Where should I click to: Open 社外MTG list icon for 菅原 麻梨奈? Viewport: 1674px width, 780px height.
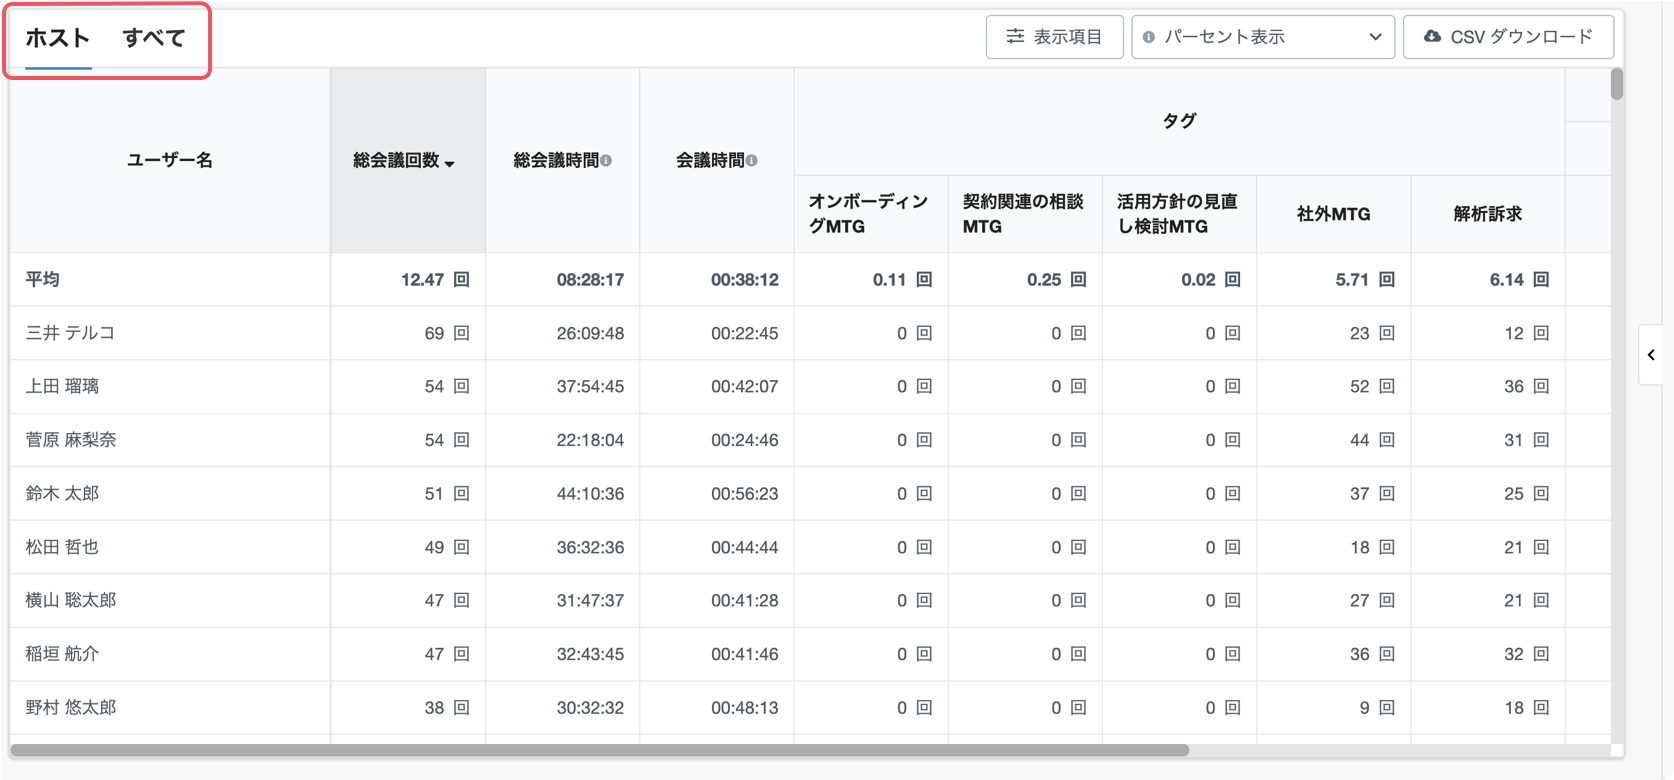(1387, 440)
